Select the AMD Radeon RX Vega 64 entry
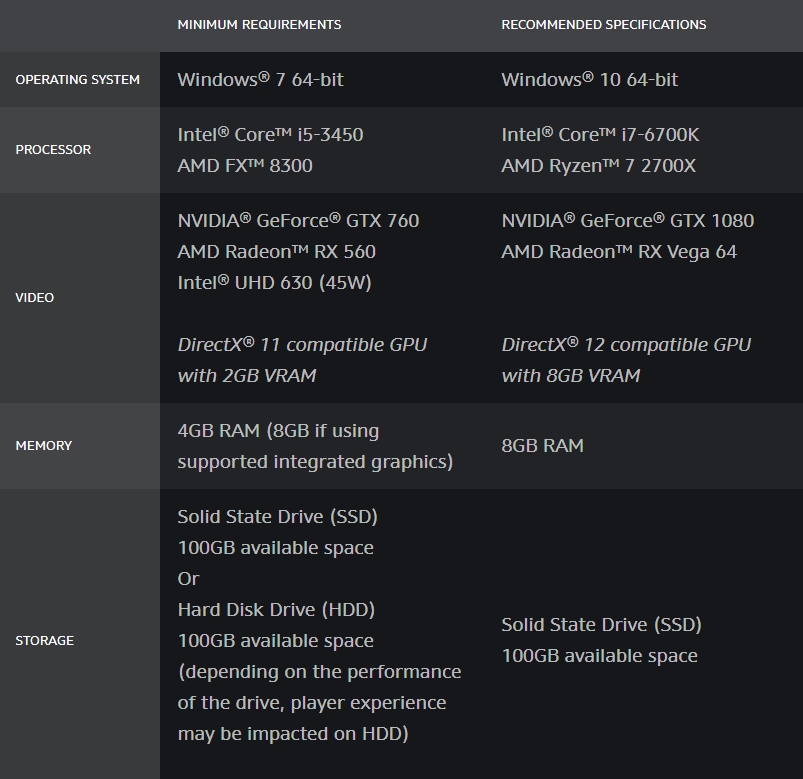The height and width of the screenshot is (779, 803). (619, 251)
